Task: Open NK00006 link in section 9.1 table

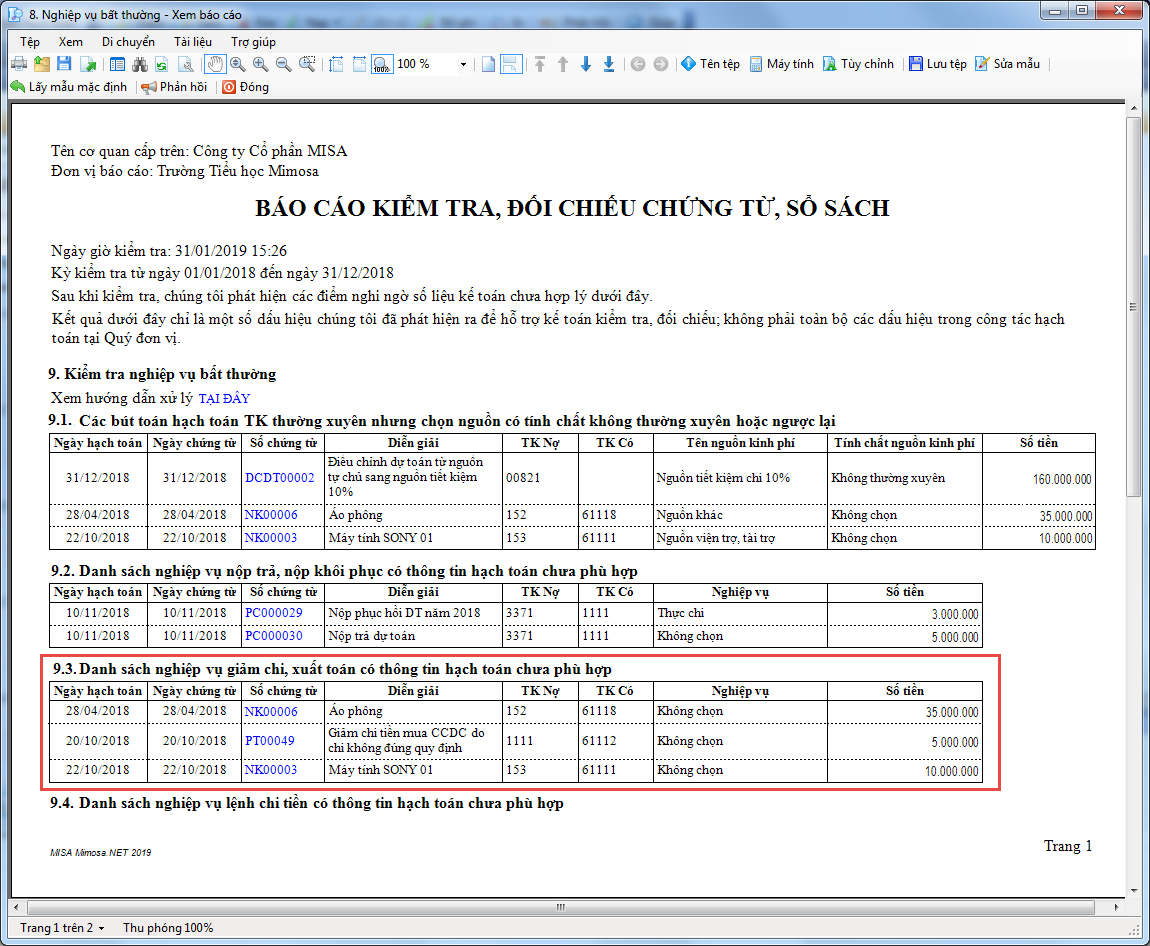Action: point(271,515)
